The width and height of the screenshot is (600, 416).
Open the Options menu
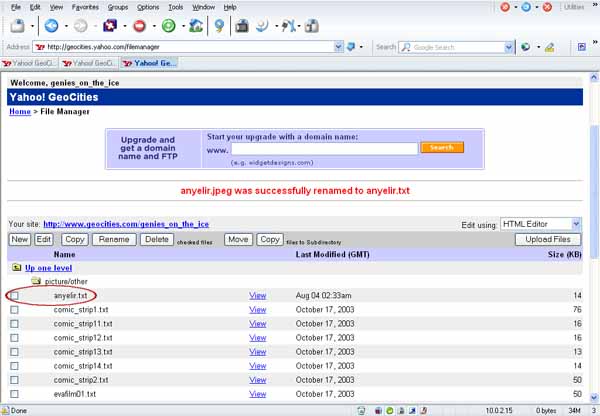click(148, 7)
